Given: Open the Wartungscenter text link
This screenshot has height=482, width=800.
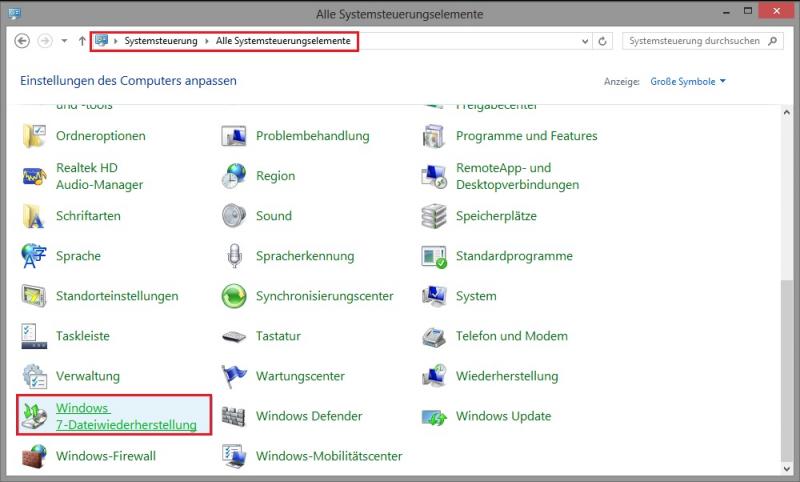Looking at the screenshot, I should click(x=301, y=376).
